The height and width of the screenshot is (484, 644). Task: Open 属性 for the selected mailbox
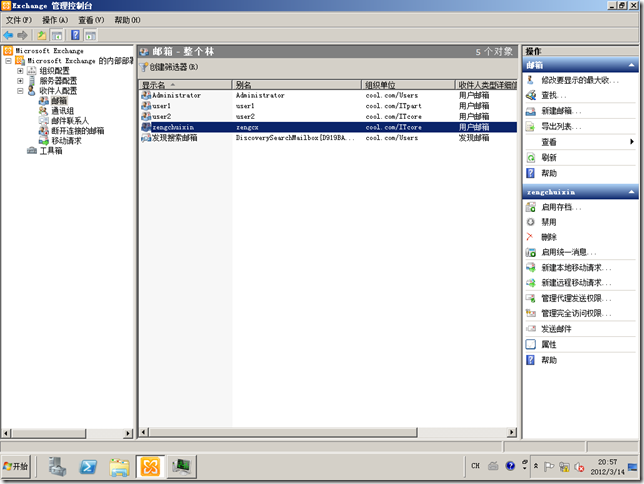tap(548, 344)
